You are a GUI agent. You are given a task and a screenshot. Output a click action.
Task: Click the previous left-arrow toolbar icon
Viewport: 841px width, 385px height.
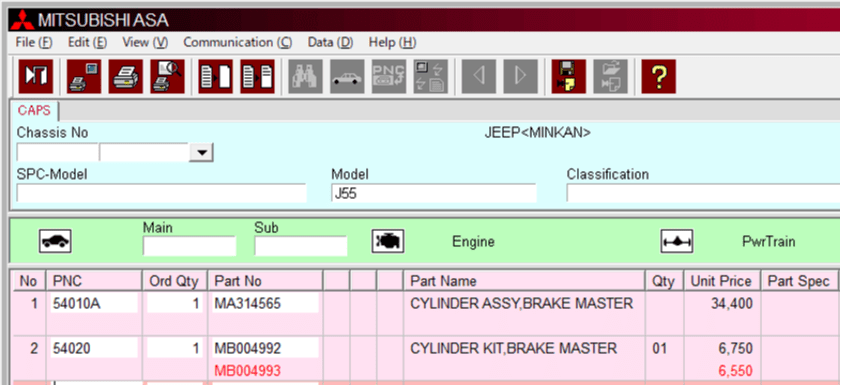point(479,76)
